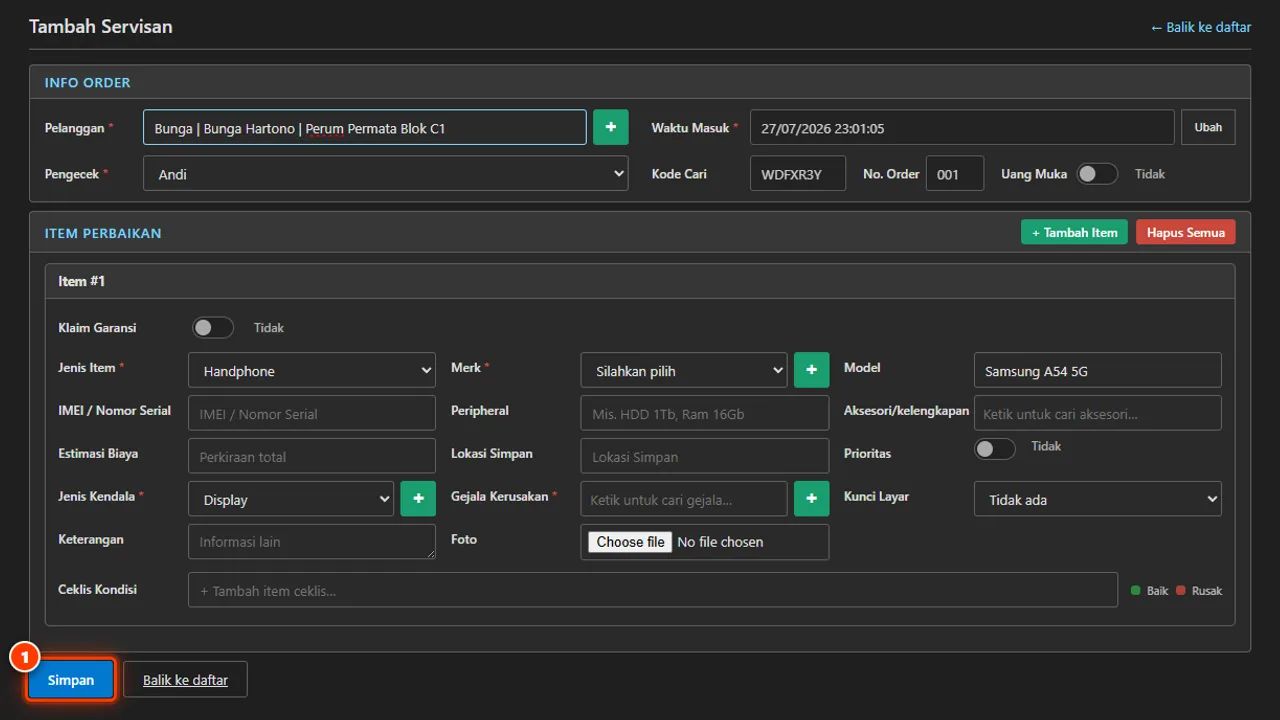Focus the Model field Samsung A54 5G
Viewport: 1280px width, 720px height.
(1098, 370)
